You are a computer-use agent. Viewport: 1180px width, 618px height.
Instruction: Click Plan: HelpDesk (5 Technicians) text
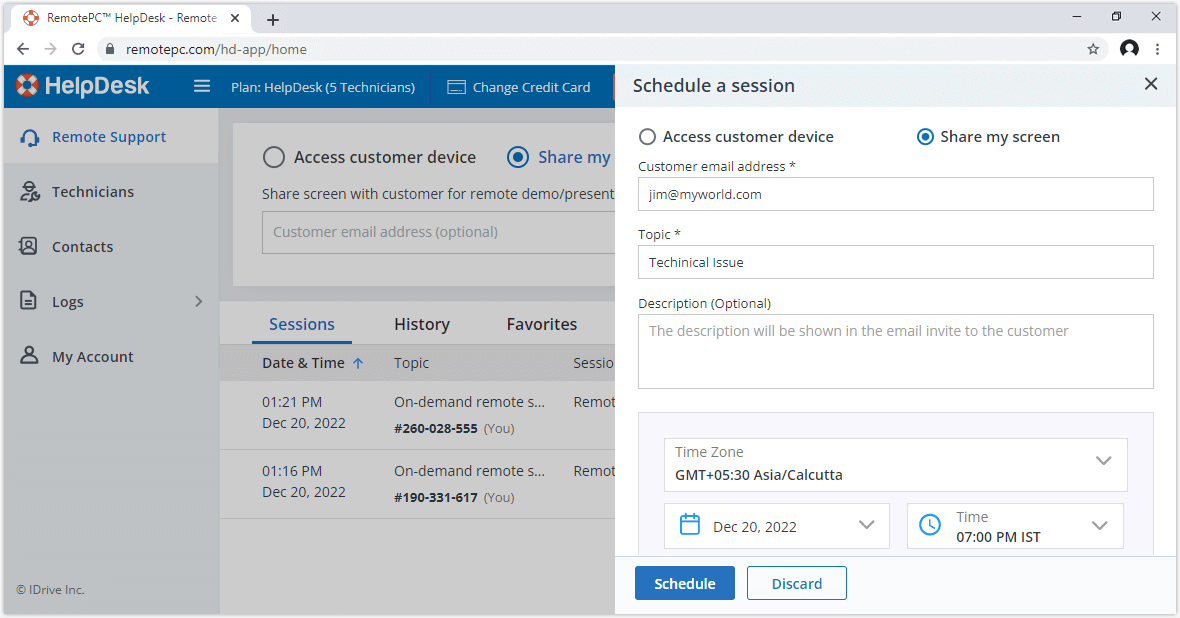[x=323, y=87]
